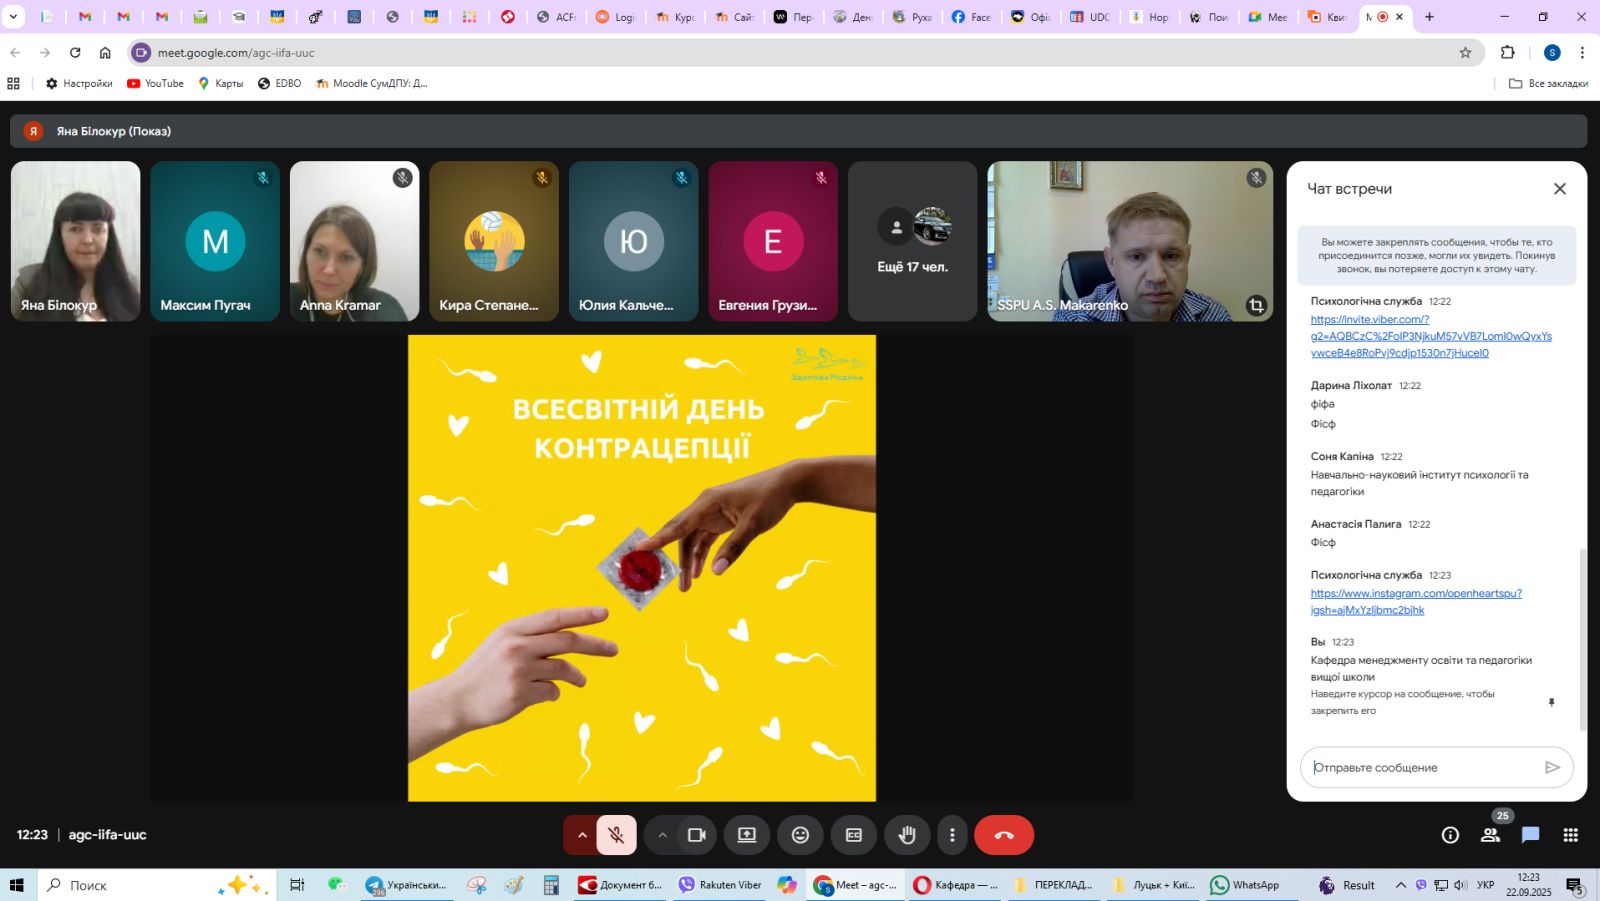Open WhatsApp from the taskbar
1600x901 pixels.
point(1245,885)
